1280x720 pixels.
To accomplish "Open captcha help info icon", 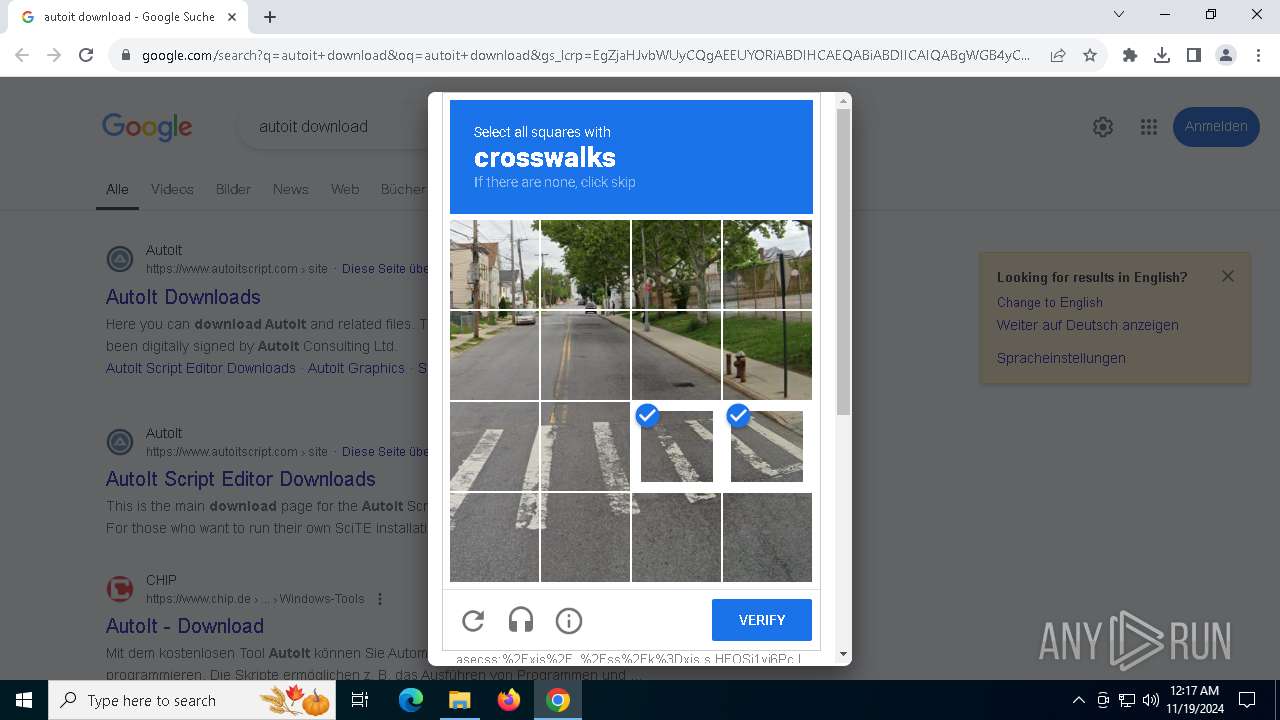I will pos(569,621).
